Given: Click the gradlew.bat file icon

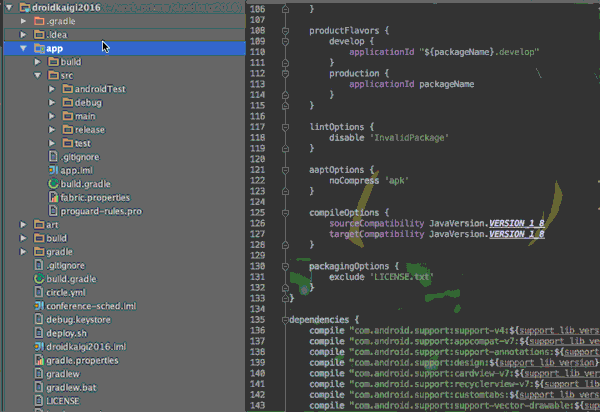Looking at the screenshot, I should coord(39,387).
